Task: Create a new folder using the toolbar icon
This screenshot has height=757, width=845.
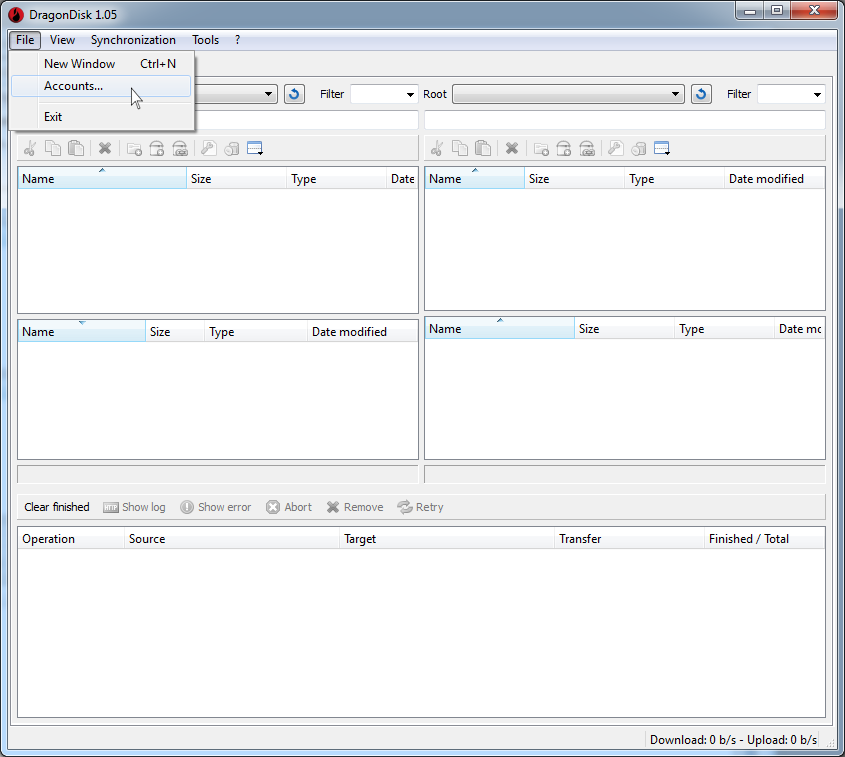Action: point(135,148)
